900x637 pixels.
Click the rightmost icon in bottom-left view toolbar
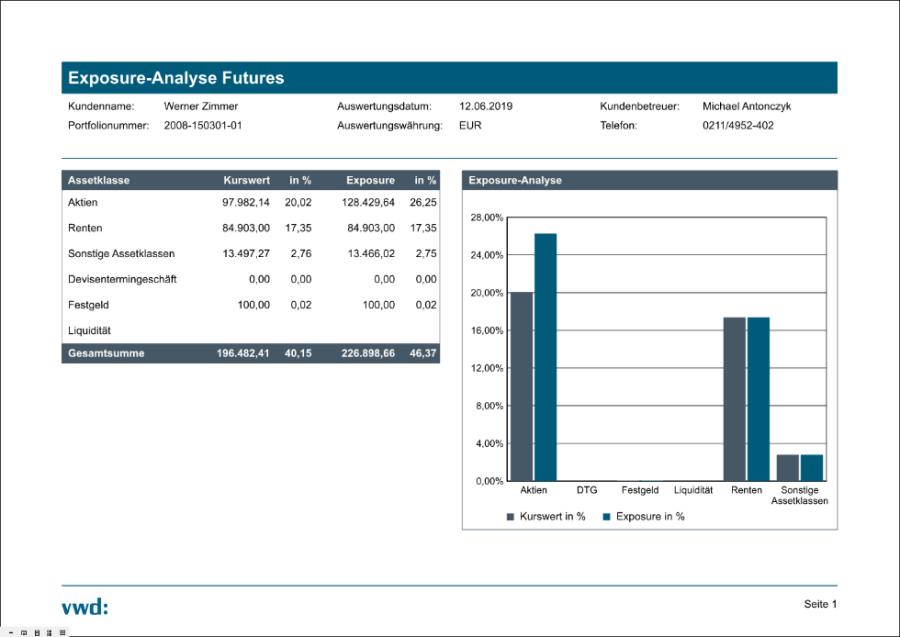tap(62, 632)
